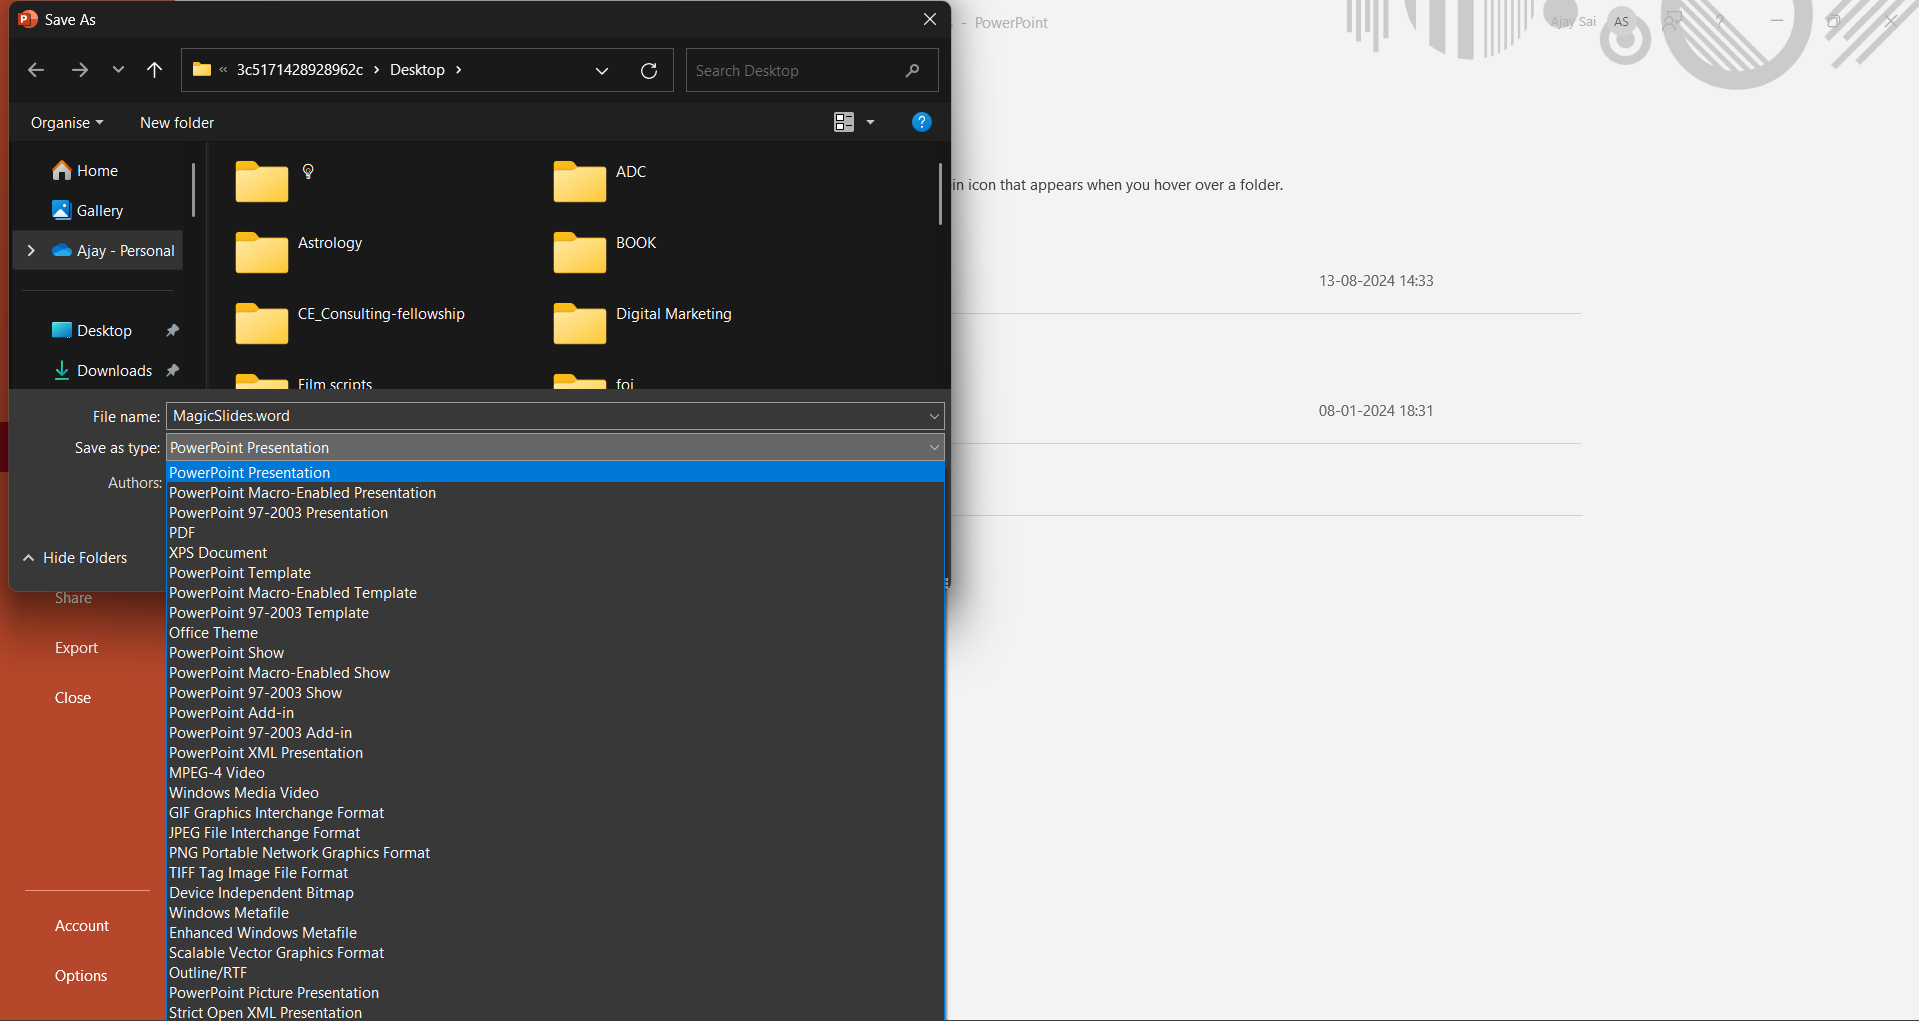Select the BOOK folder
Viewport: 1919px width, 1021px height.
tap(605, 251)
